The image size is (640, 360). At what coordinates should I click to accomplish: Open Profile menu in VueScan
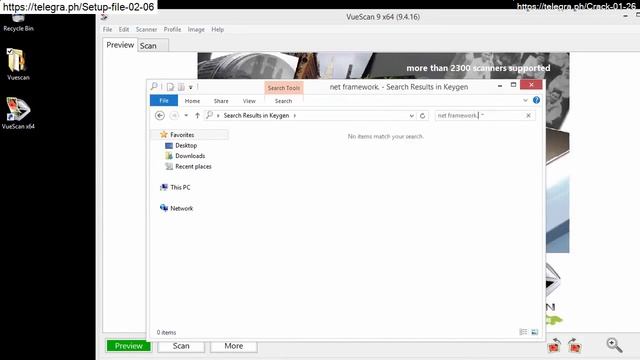172,29
